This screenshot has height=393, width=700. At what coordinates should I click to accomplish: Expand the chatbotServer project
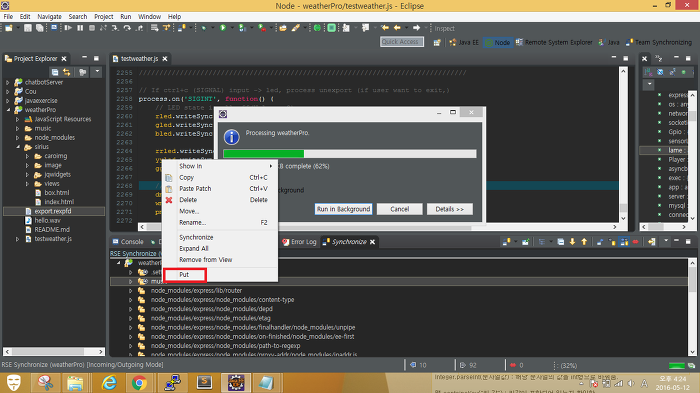8,82
